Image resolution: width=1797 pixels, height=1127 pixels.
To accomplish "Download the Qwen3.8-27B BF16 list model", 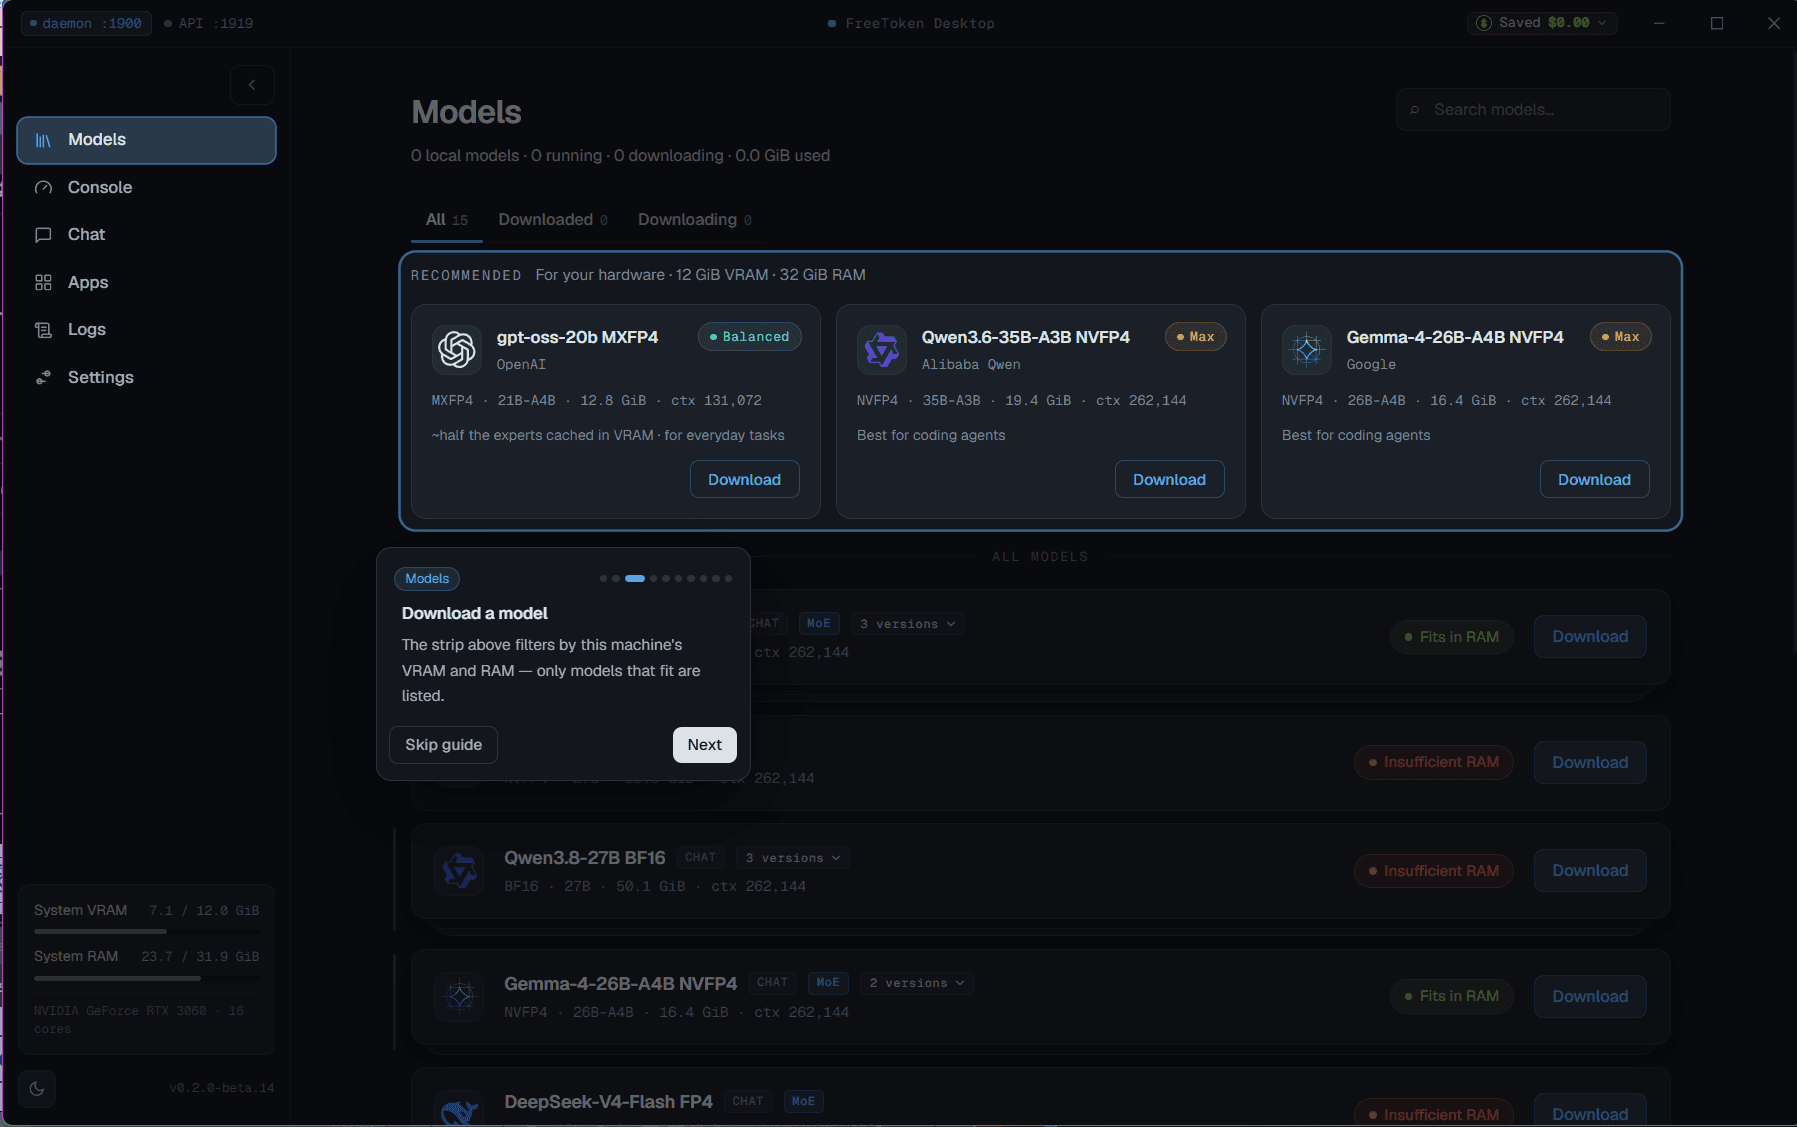I will pyautogui.click(x=1590, y=871).
